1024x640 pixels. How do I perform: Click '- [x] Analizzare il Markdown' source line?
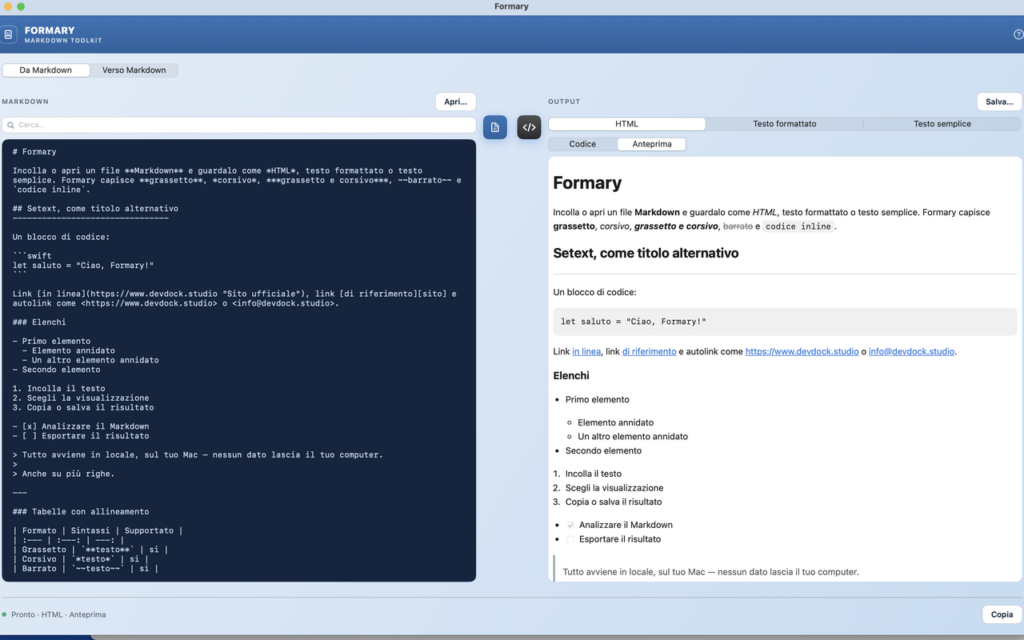click(81, 426)
